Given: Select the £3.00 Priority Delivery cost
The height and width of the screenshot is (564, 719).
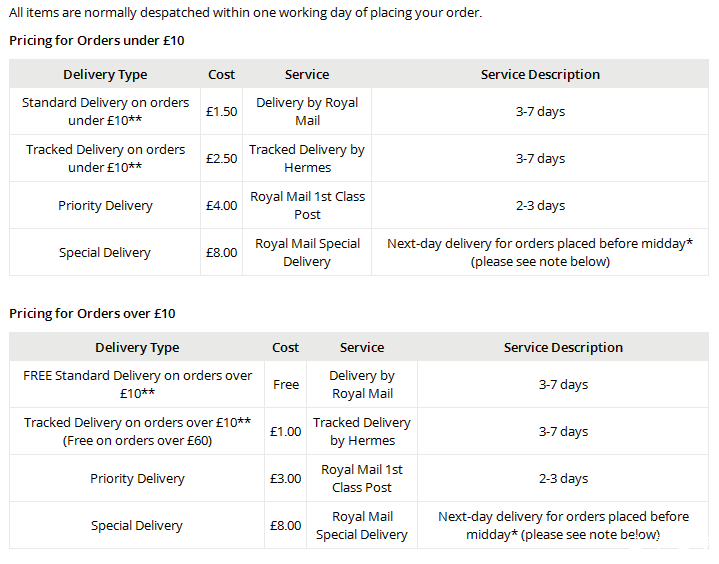Looking at the screenshot, I should tap(286, 478).
